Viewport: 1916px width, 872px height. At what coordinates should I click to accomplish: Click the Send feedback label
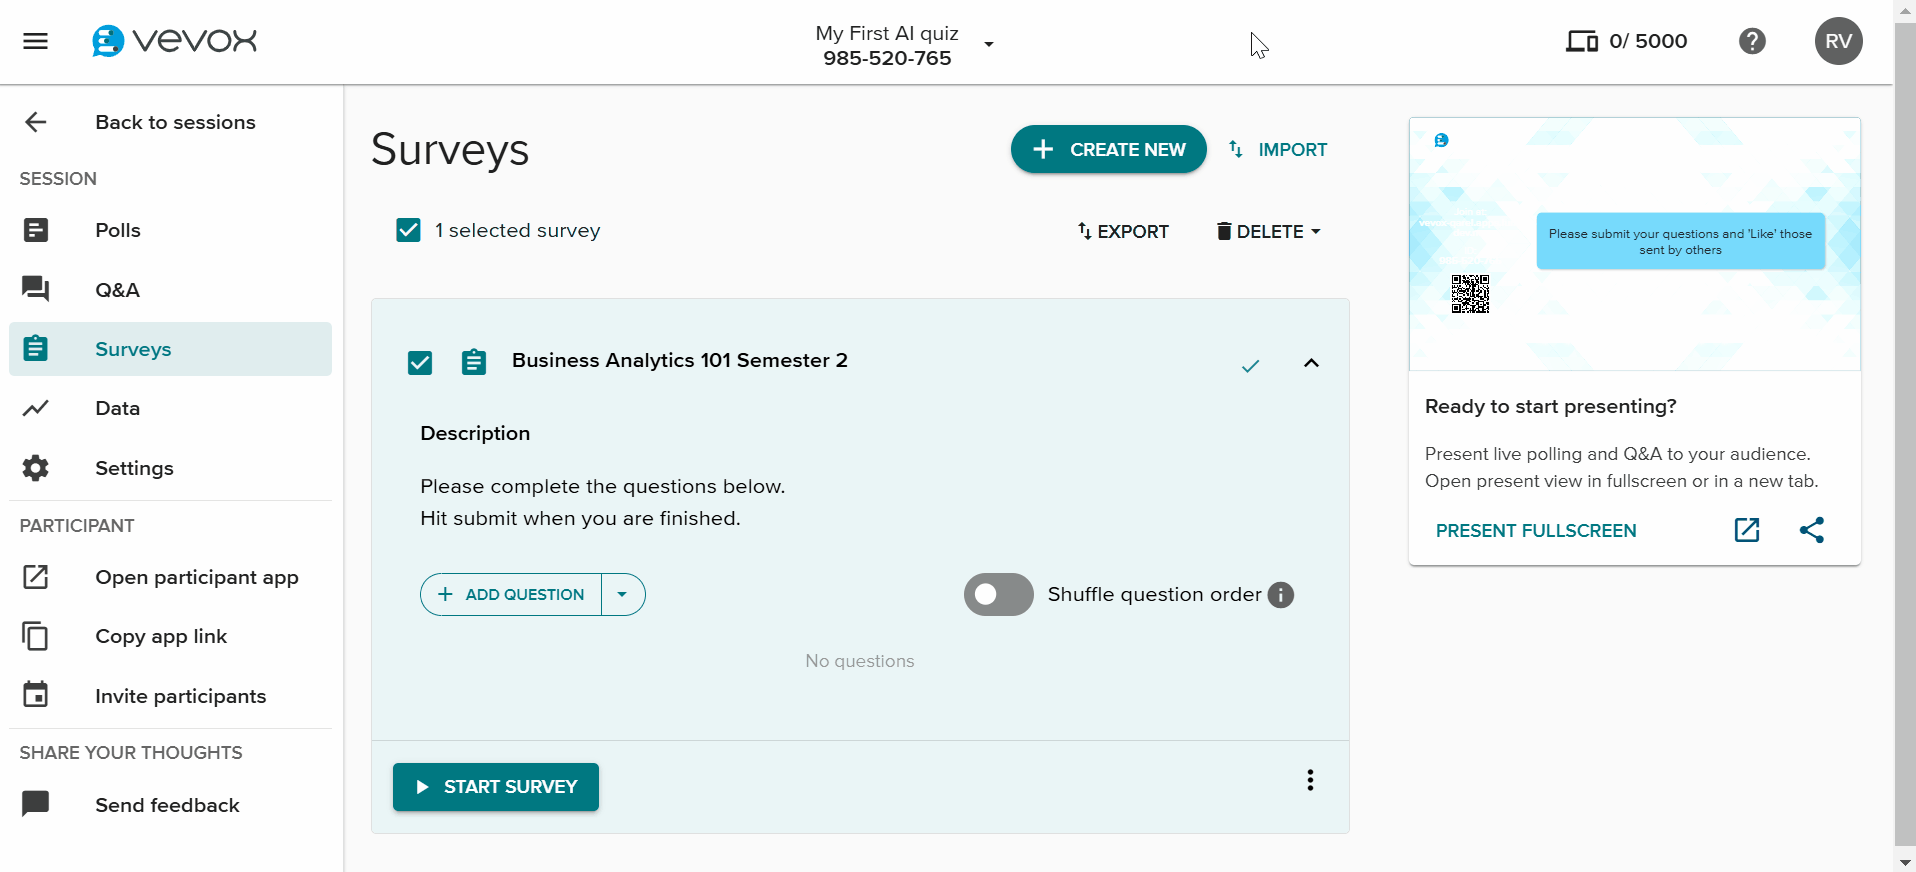(x=167, y=805)
